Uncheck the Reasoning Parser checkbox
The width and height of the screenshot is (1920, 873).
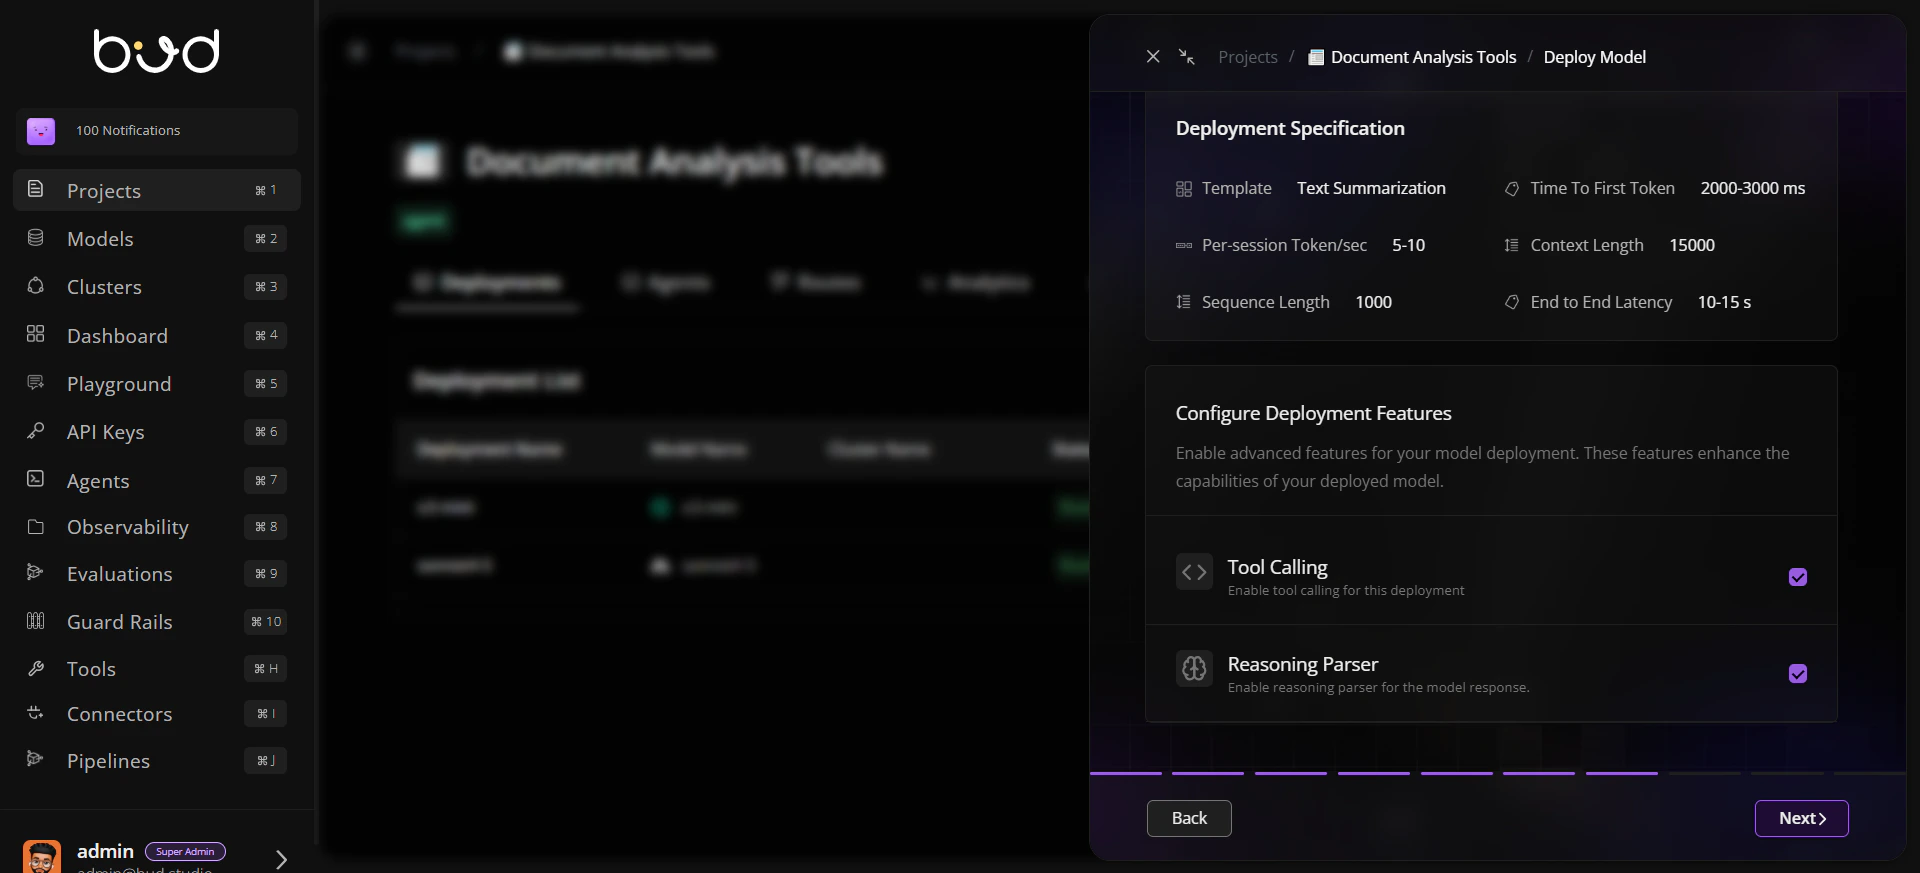(1798, 674)
